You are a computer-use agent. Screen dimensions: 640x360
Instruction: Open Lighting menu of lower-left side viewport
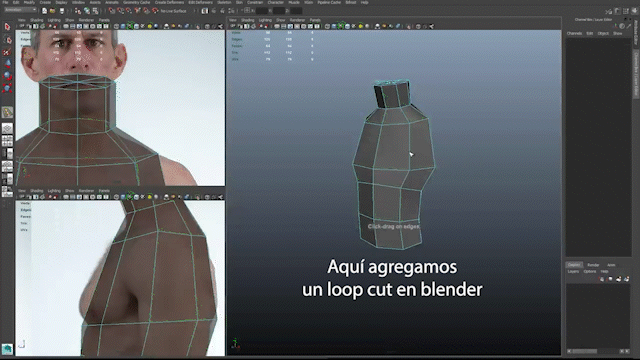click(54, 191)
